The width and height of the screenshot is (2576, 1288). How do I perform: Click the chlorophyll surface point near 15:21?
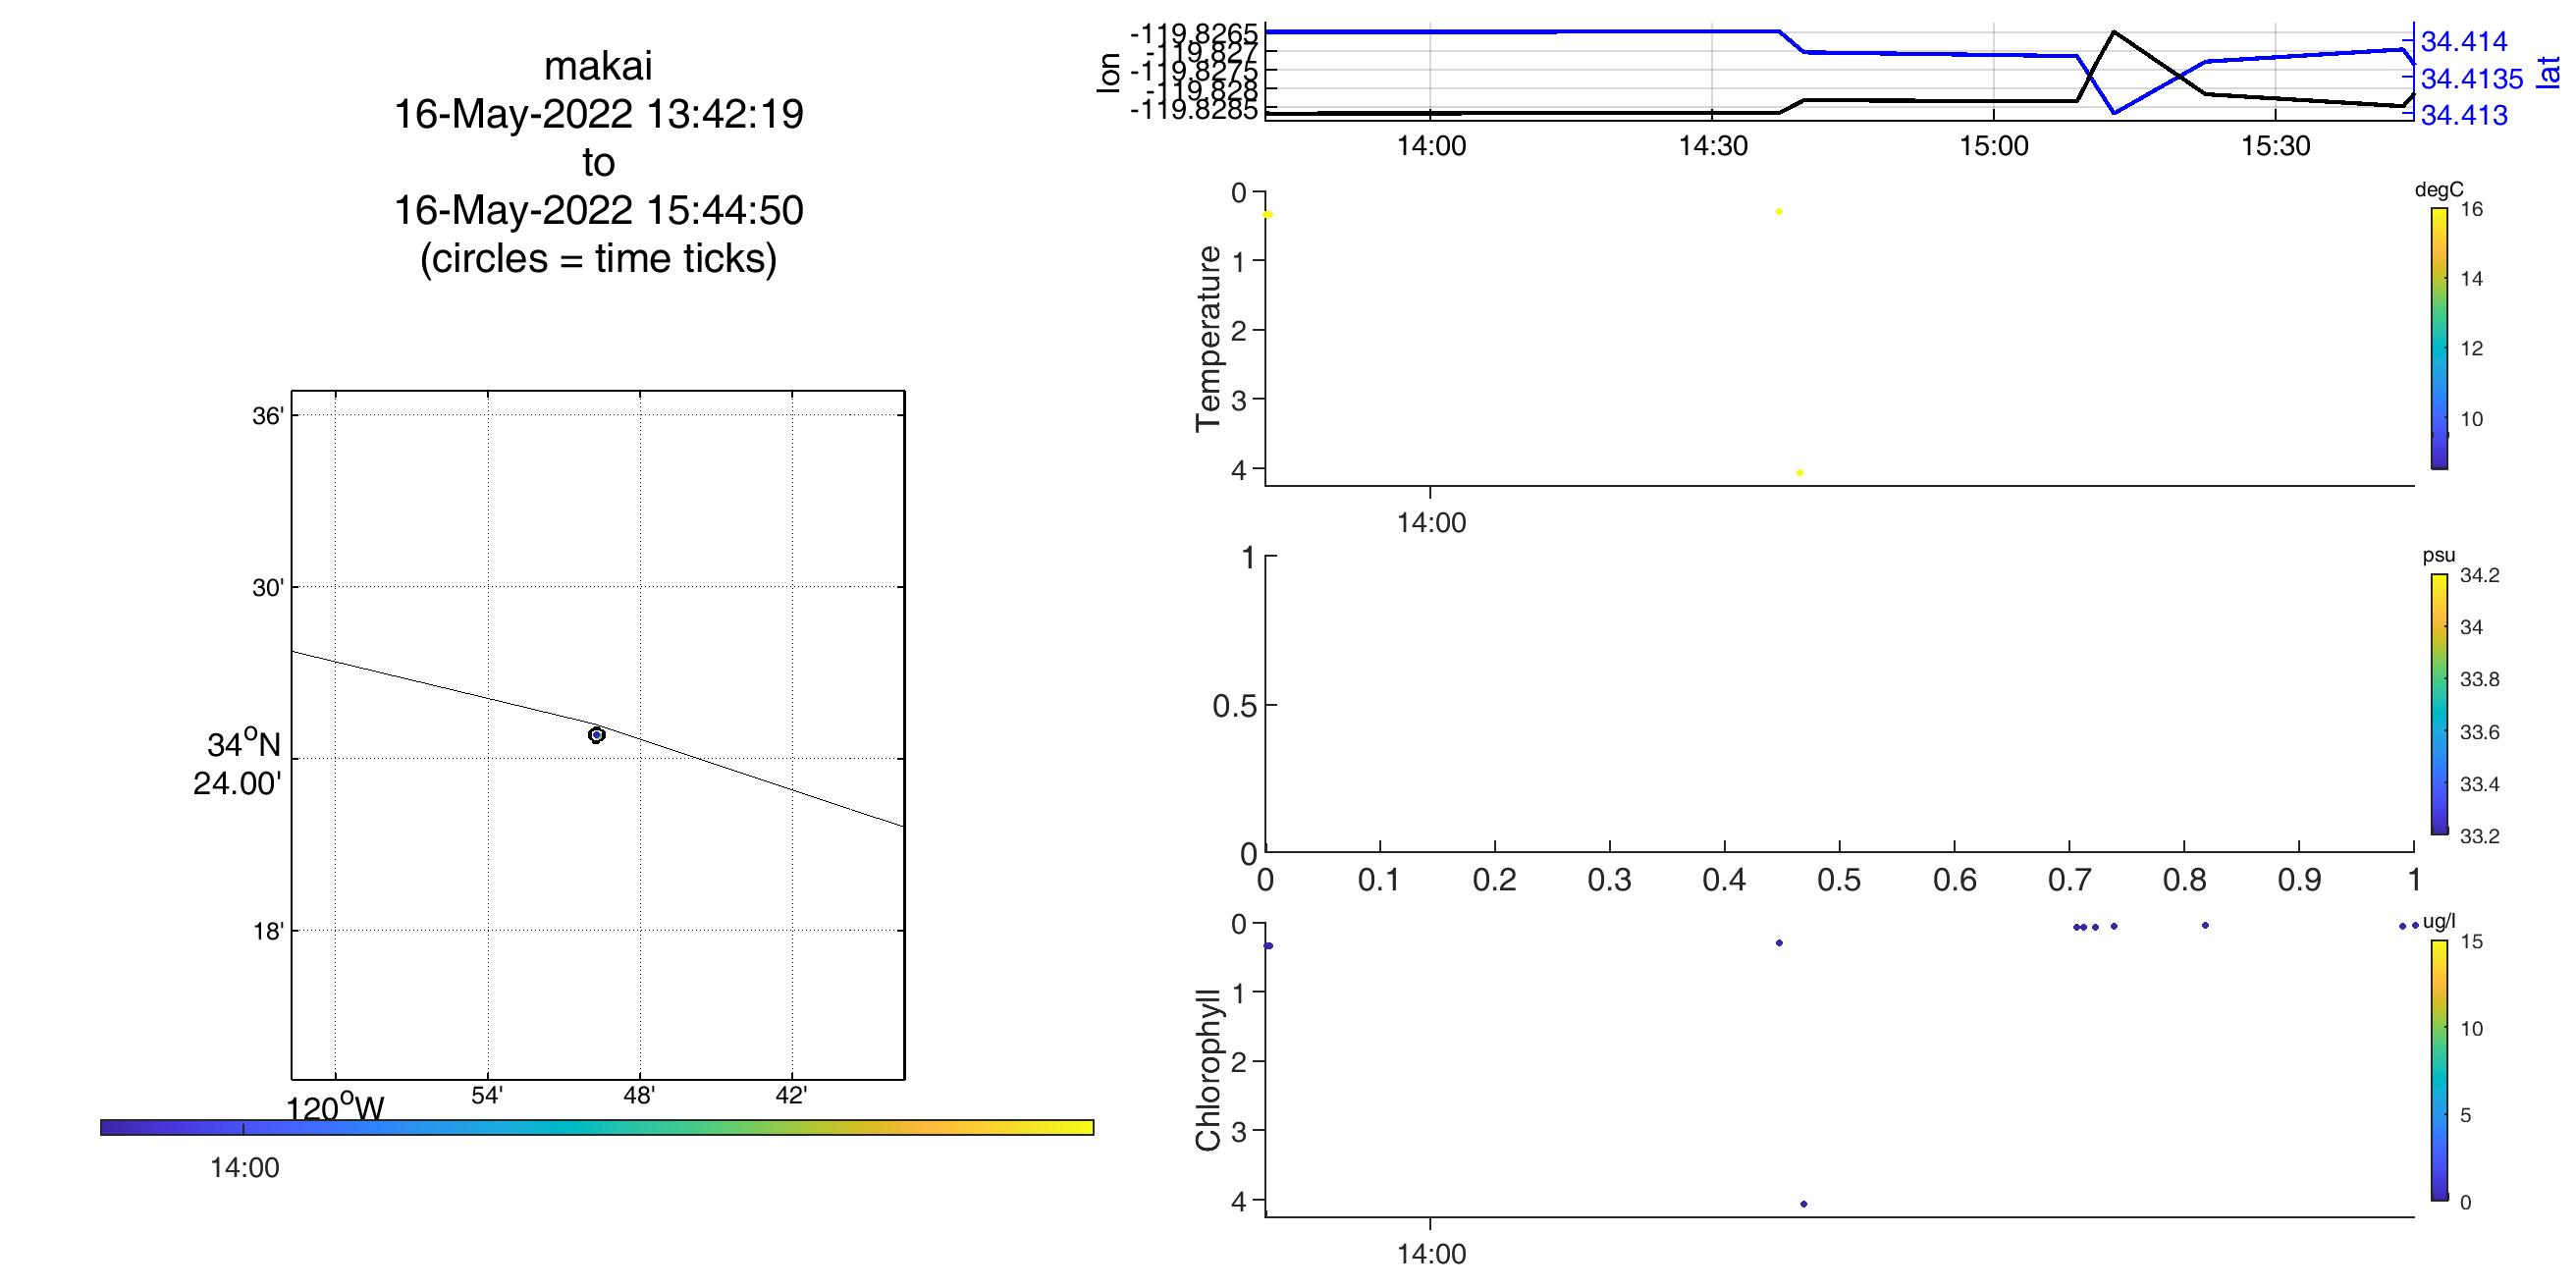click(x=2205, y=925)
